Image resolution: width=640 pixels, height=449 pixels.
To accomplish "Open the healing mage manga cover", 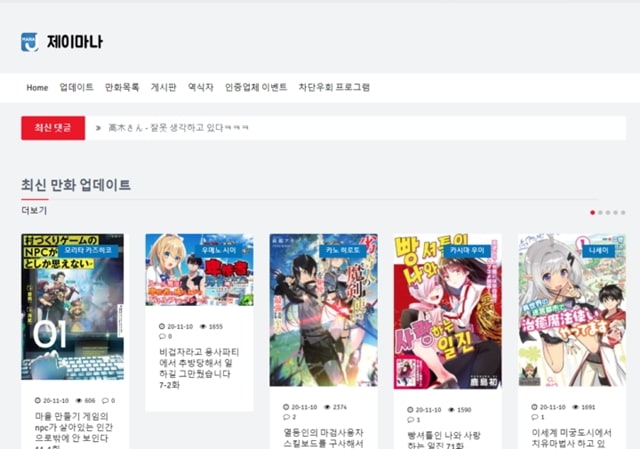I will click(572, 310).
